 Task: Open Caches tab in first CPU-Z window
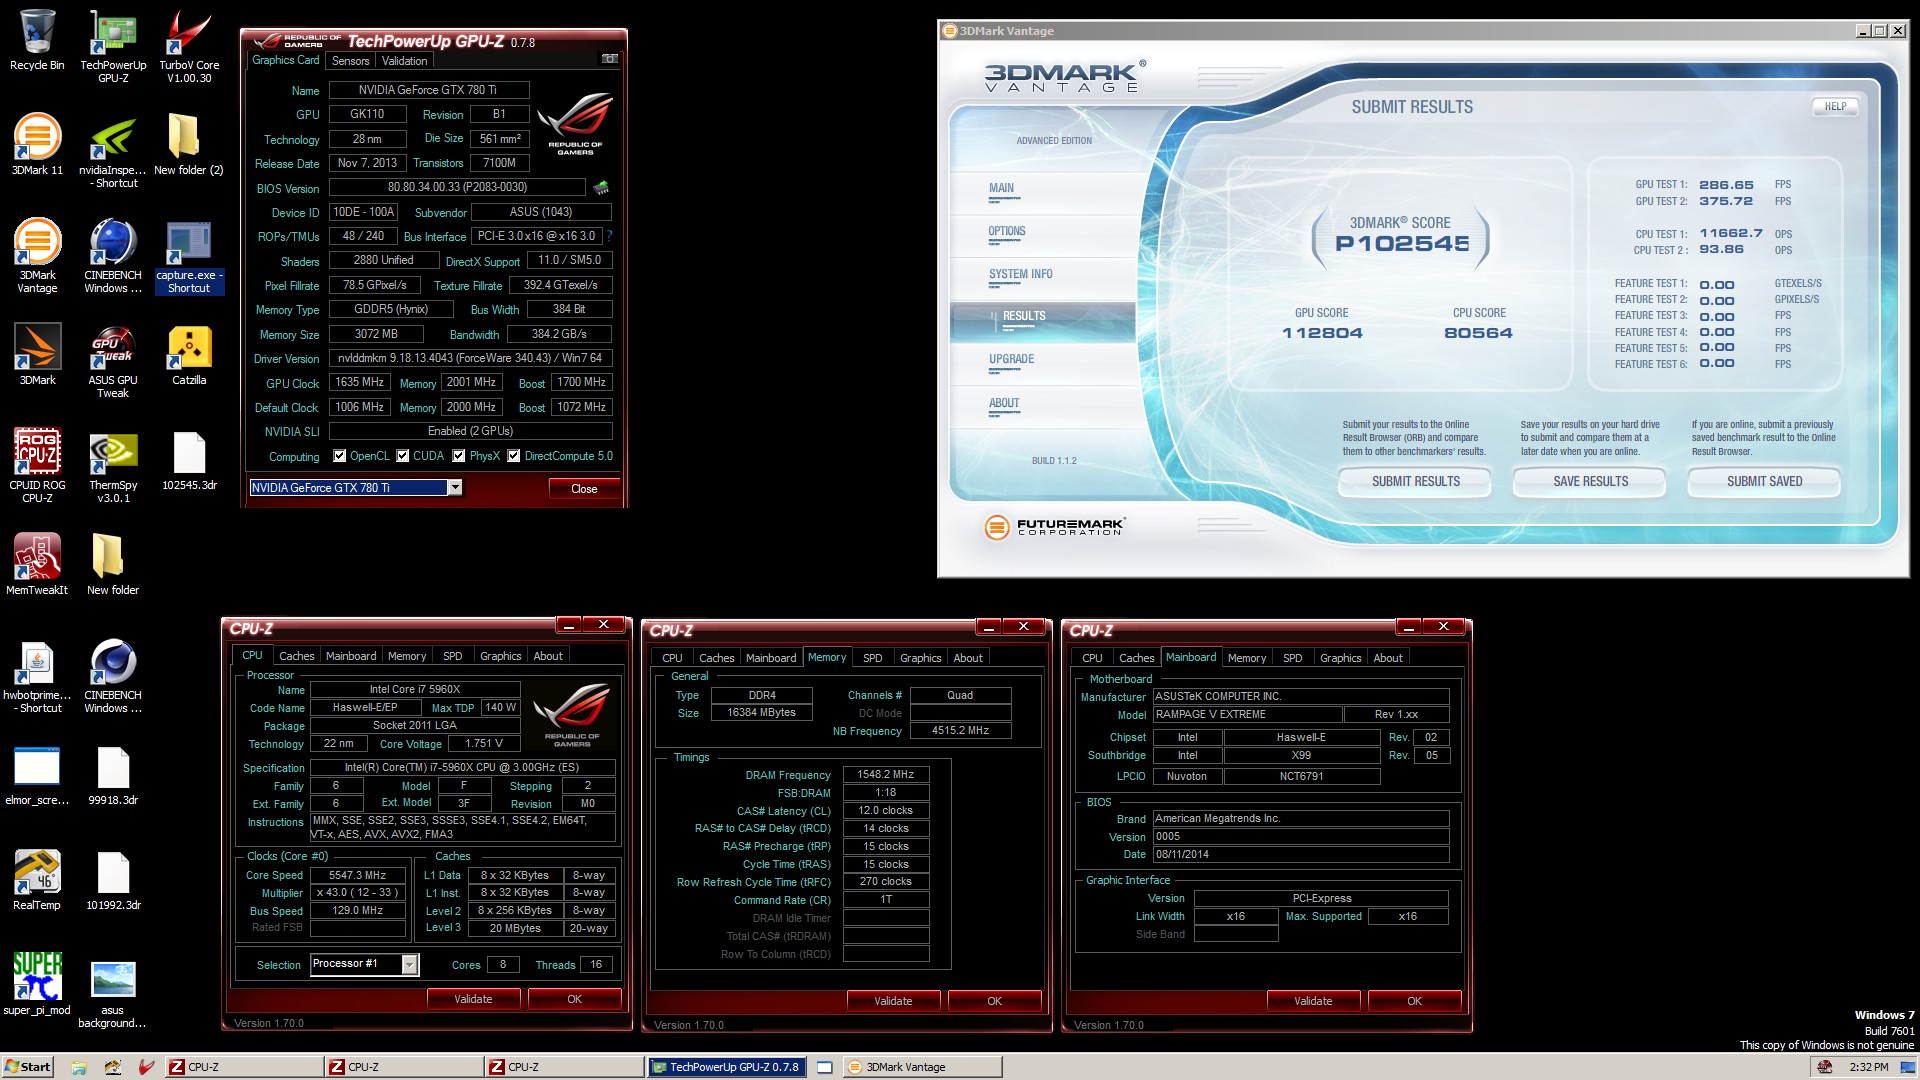(296, 656)
